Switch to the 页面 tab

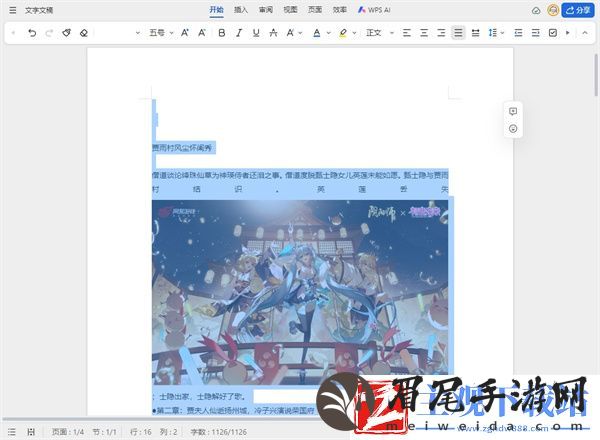point(315,10)
